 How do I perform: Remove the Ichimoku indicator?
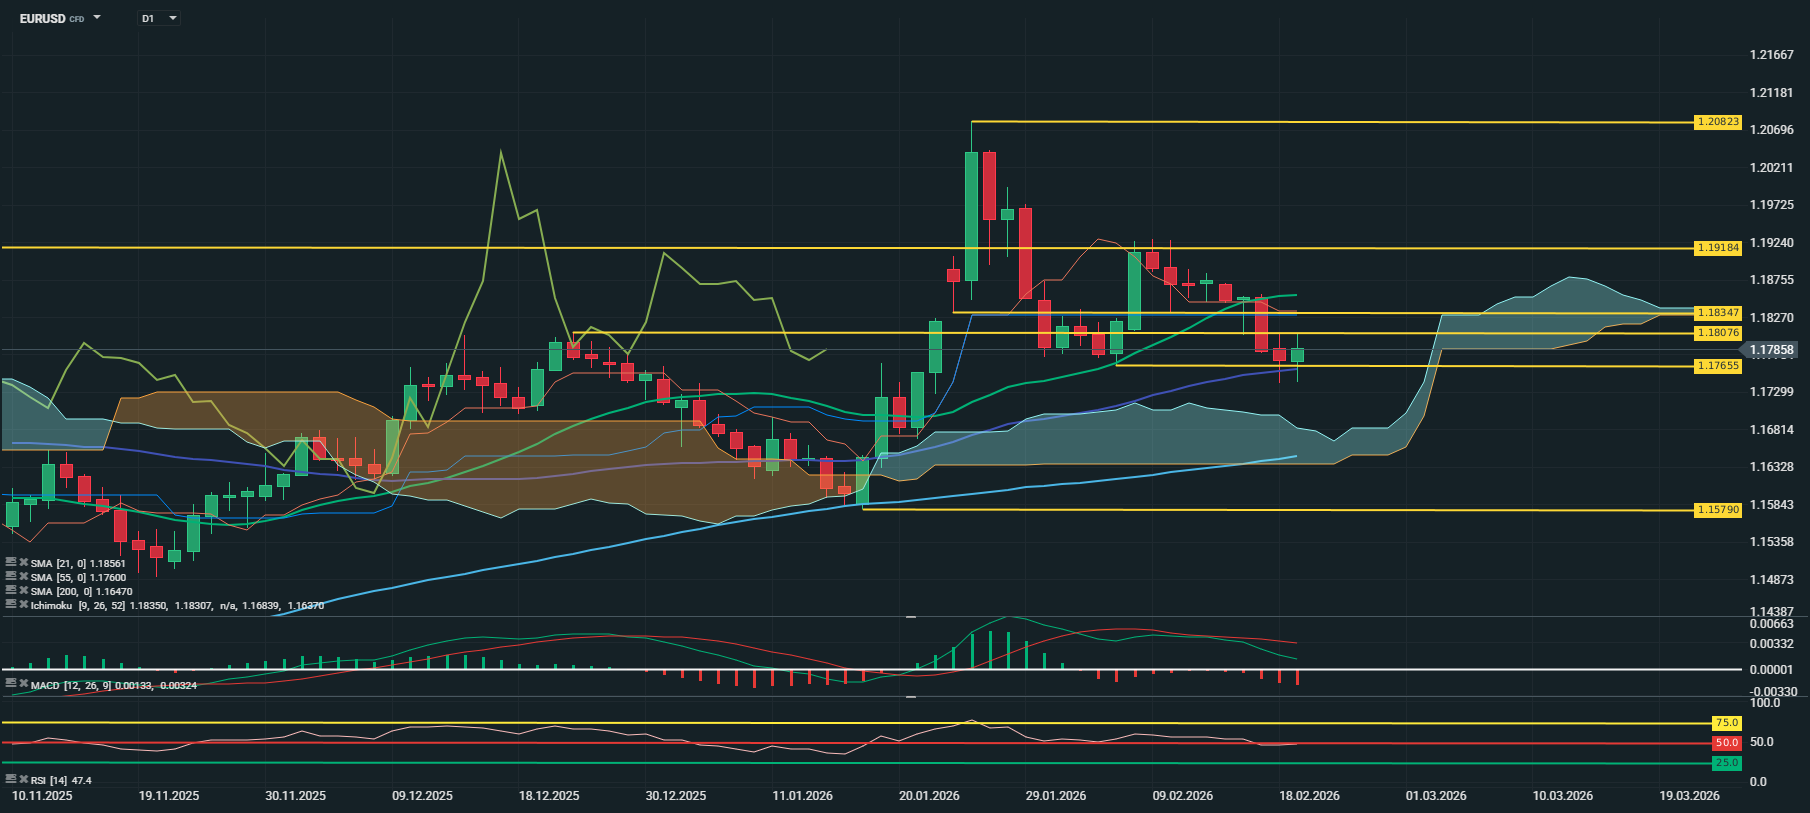23,605
